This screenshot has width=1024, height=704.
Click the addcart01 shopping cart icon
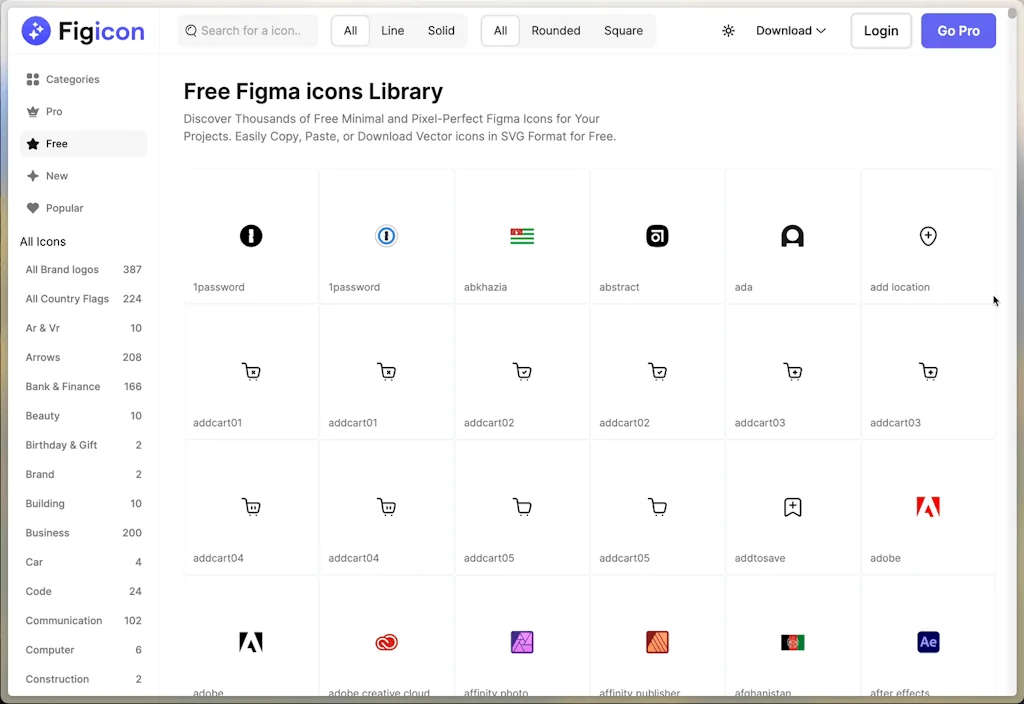251,371
